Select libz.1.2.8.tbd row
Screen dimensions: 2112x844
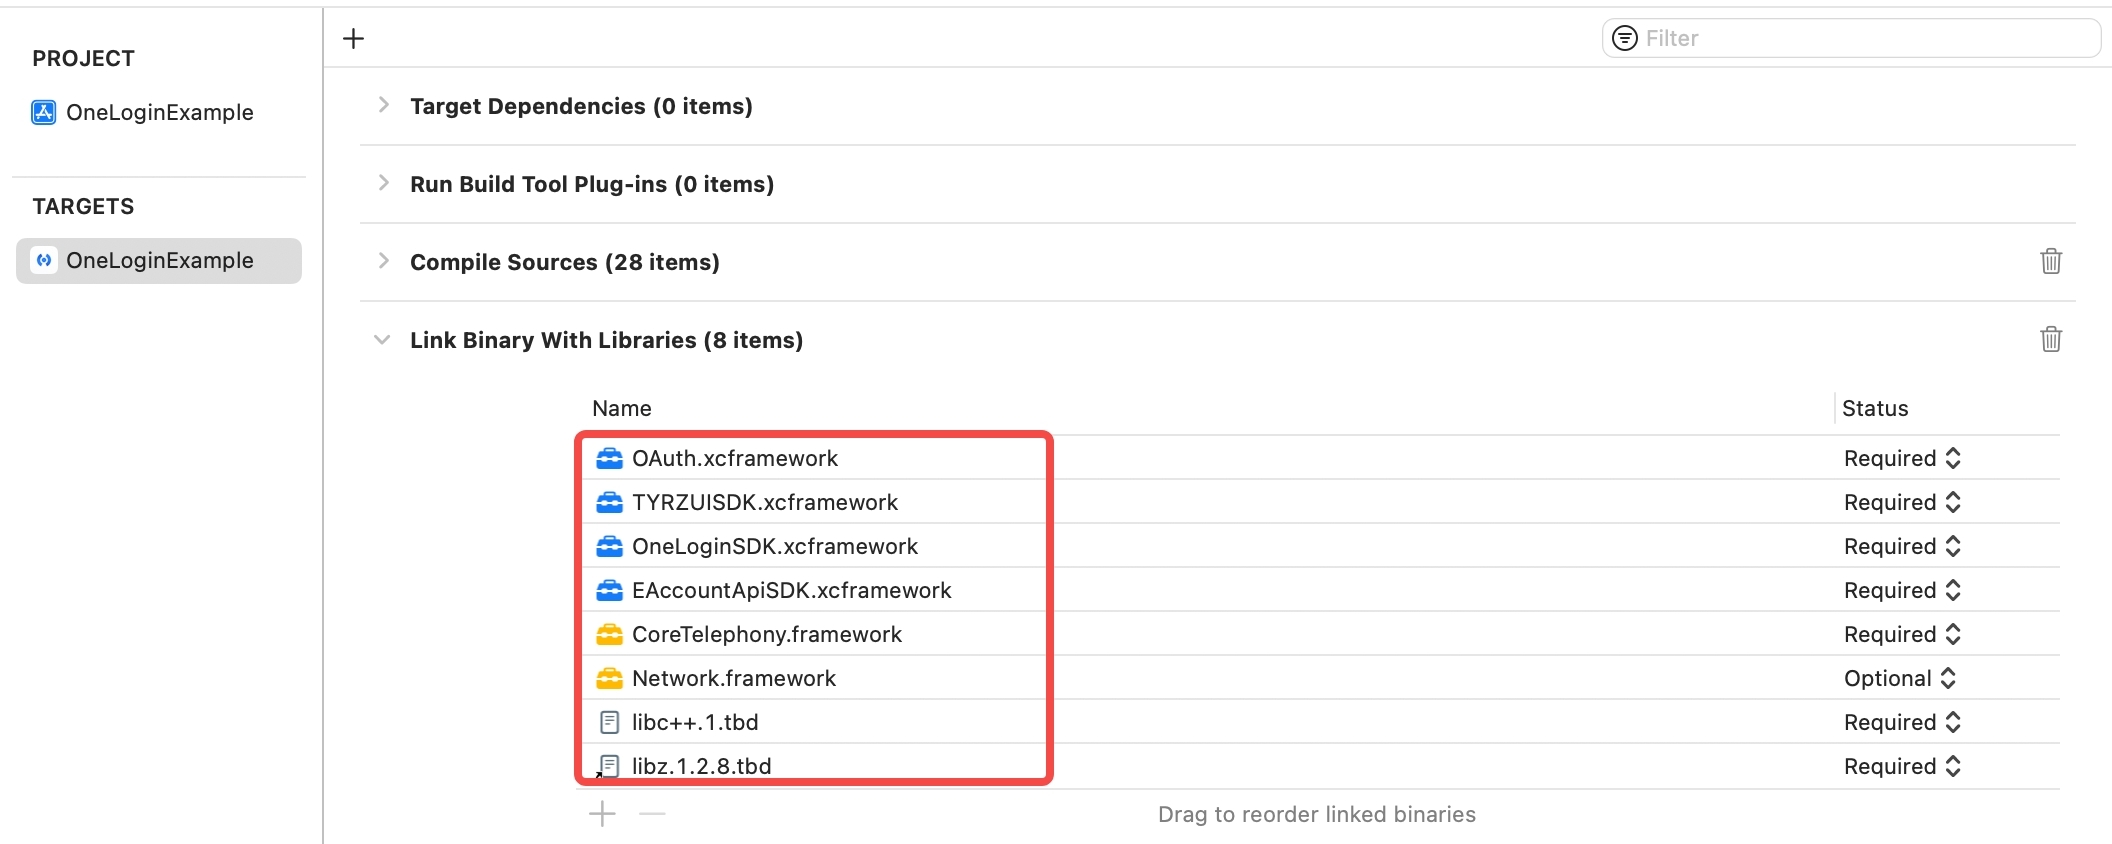click(1318, 766)
